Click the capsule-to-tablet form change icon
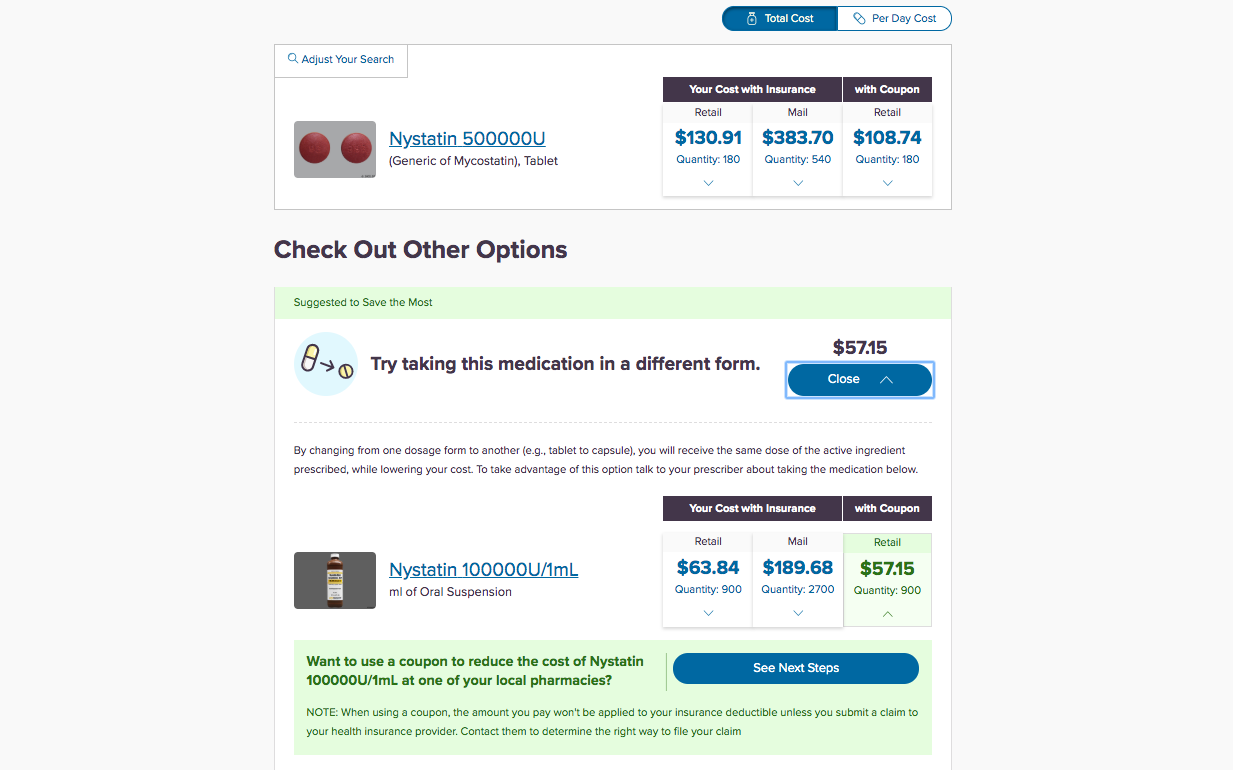The width and height of the screenshot is (1233, 770). coord(326,364)
